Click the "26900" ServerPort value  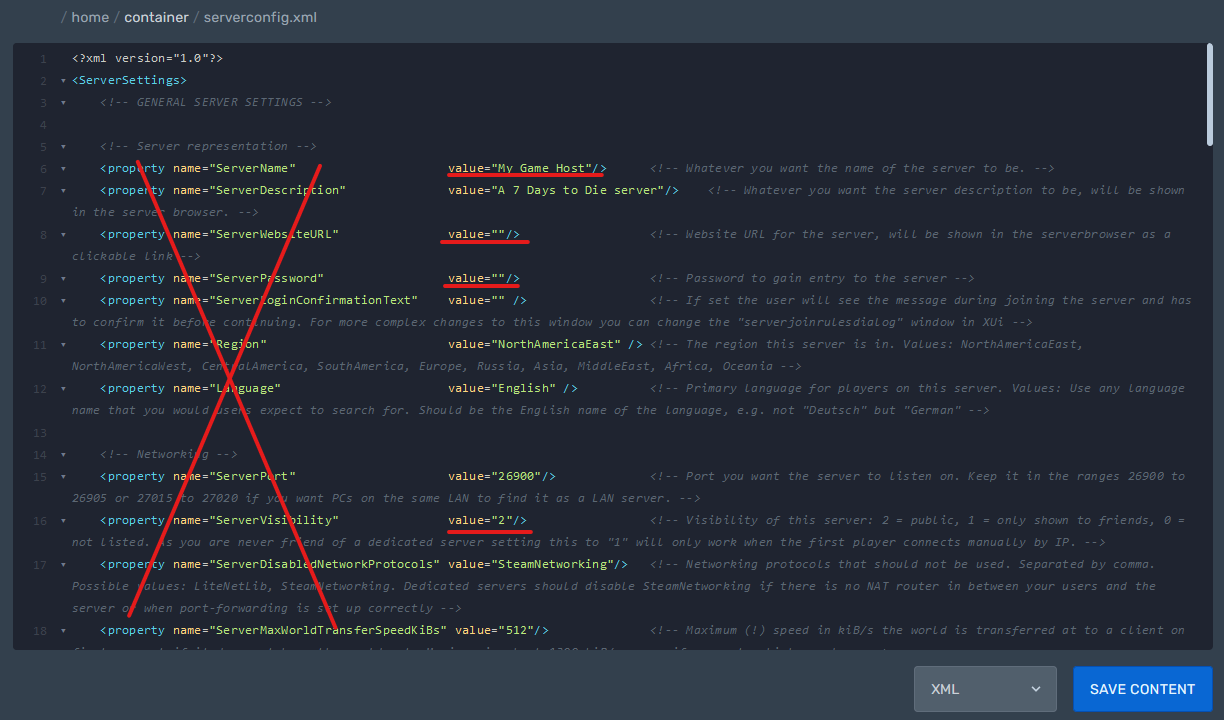point(516,476)
